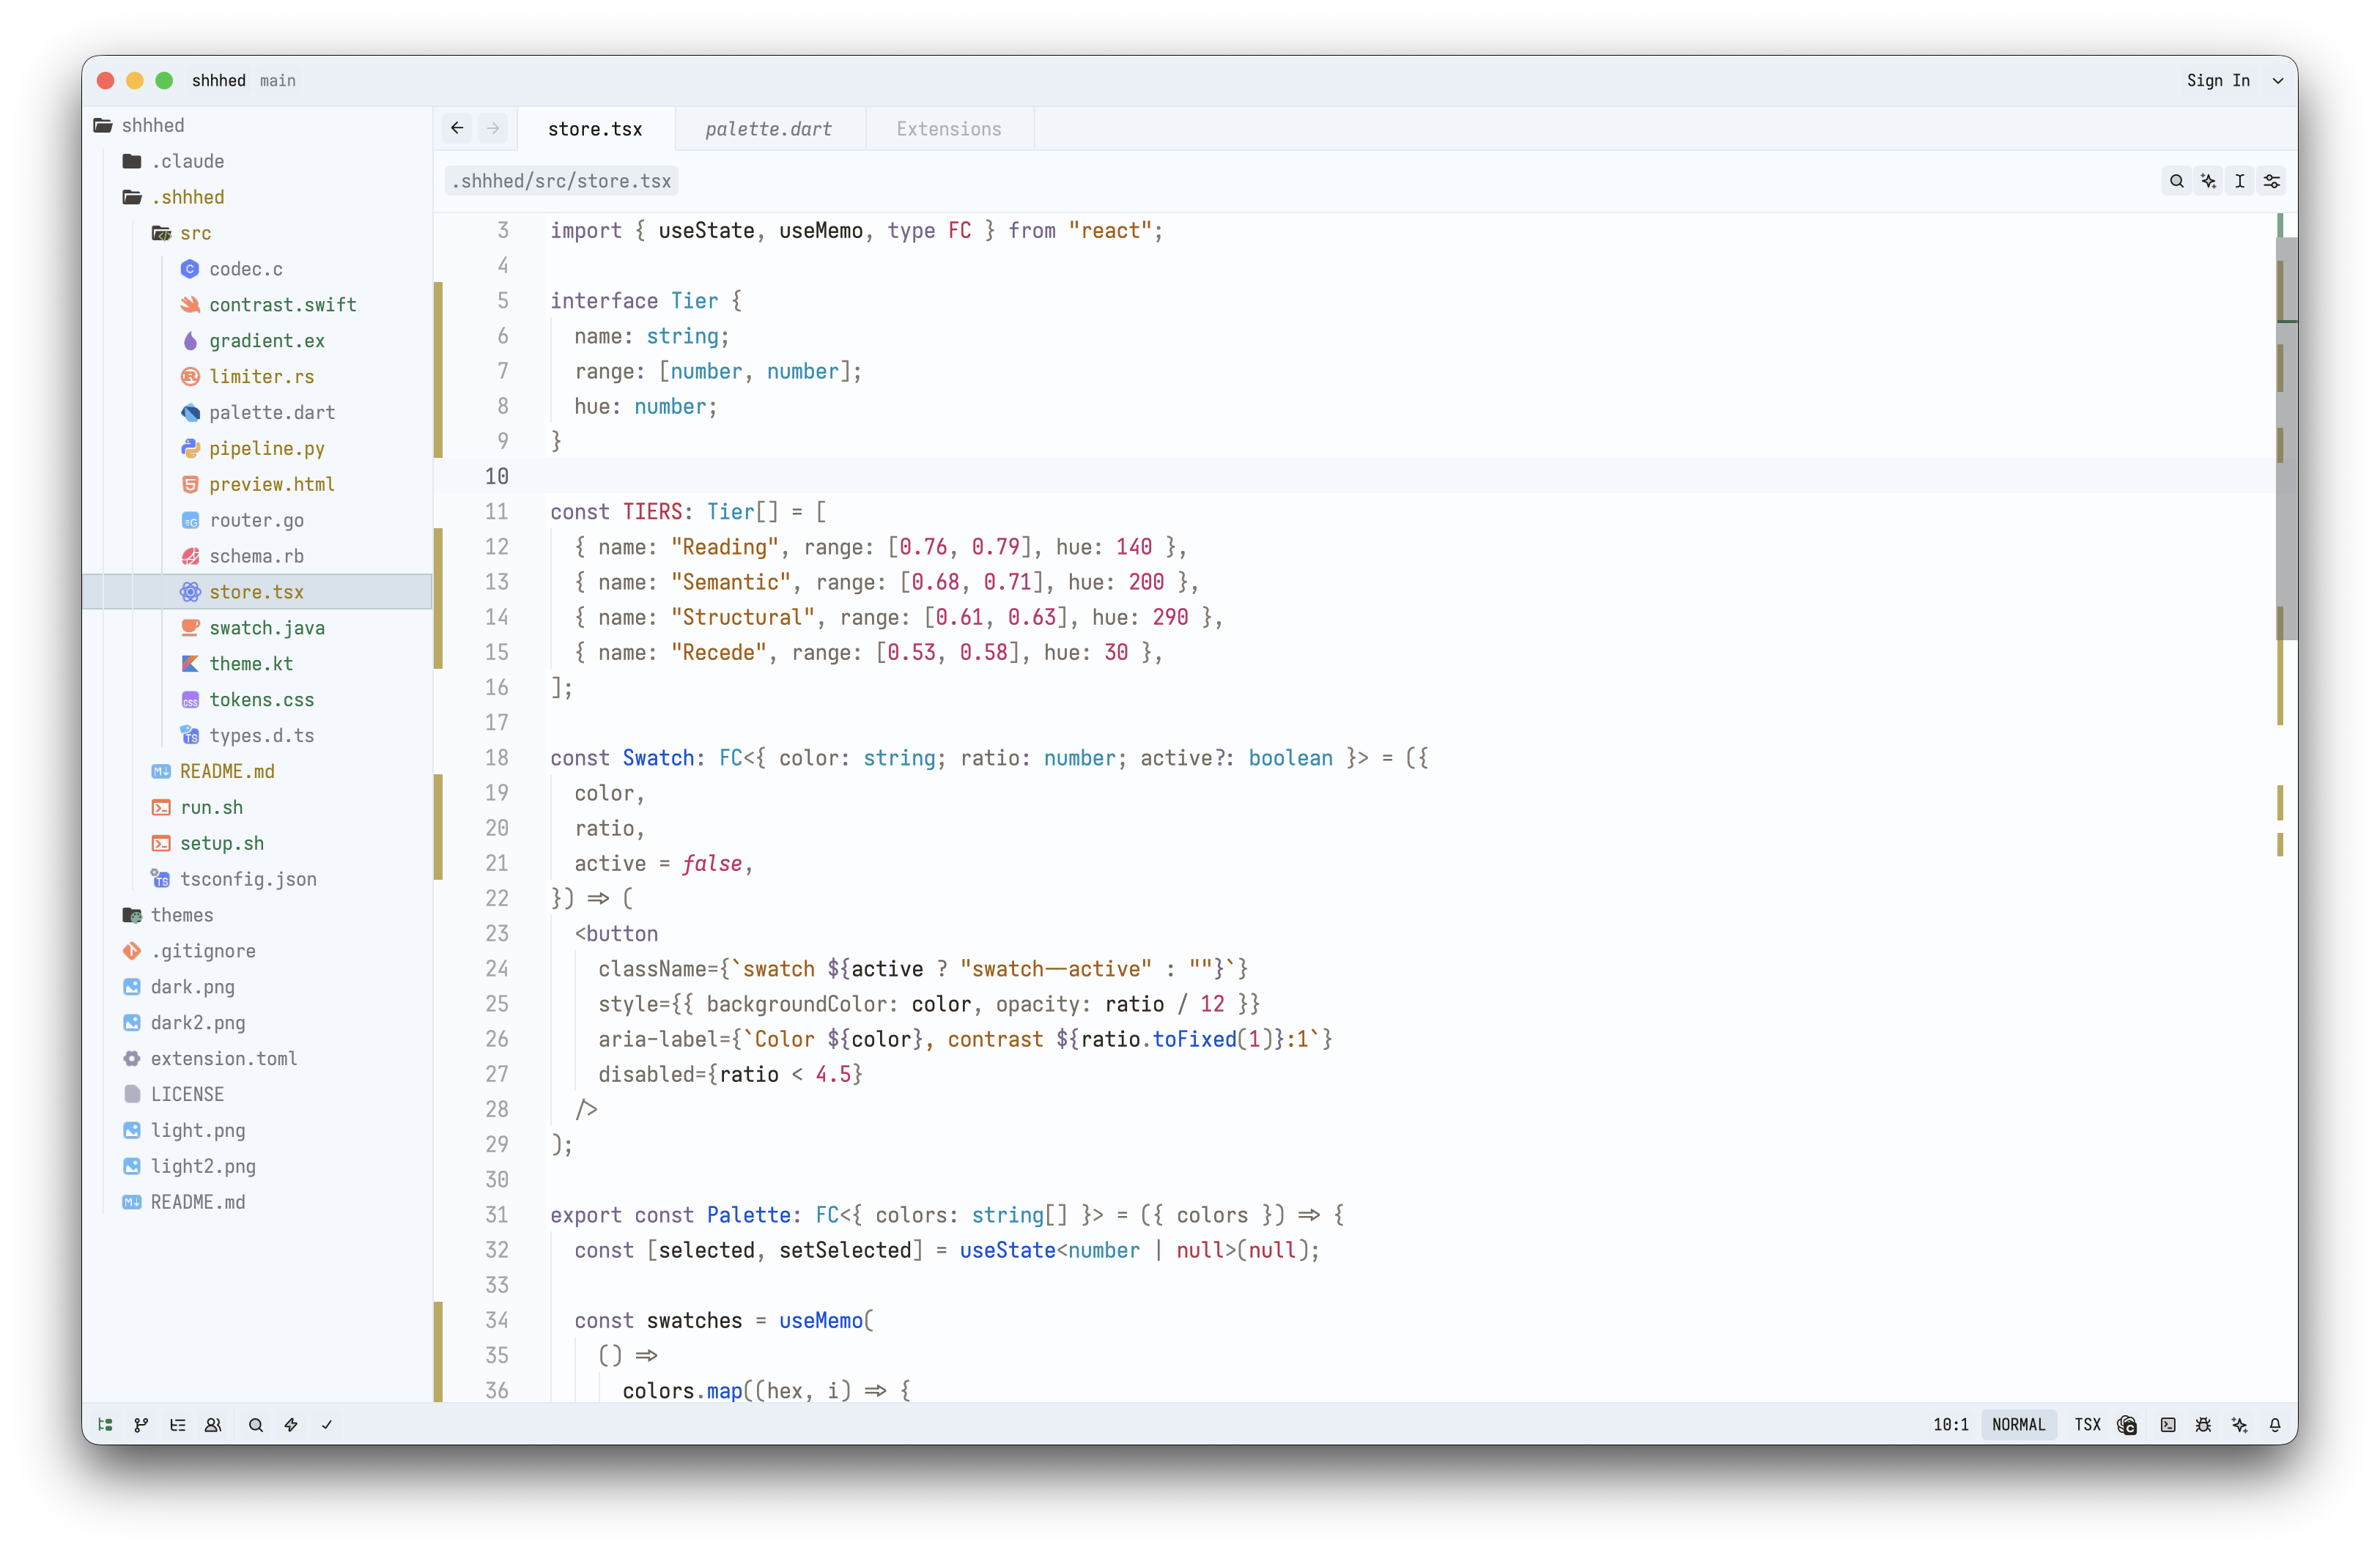Open the main branch picker
This screenshot has height=1553, width=2380.
pos(278,81)
